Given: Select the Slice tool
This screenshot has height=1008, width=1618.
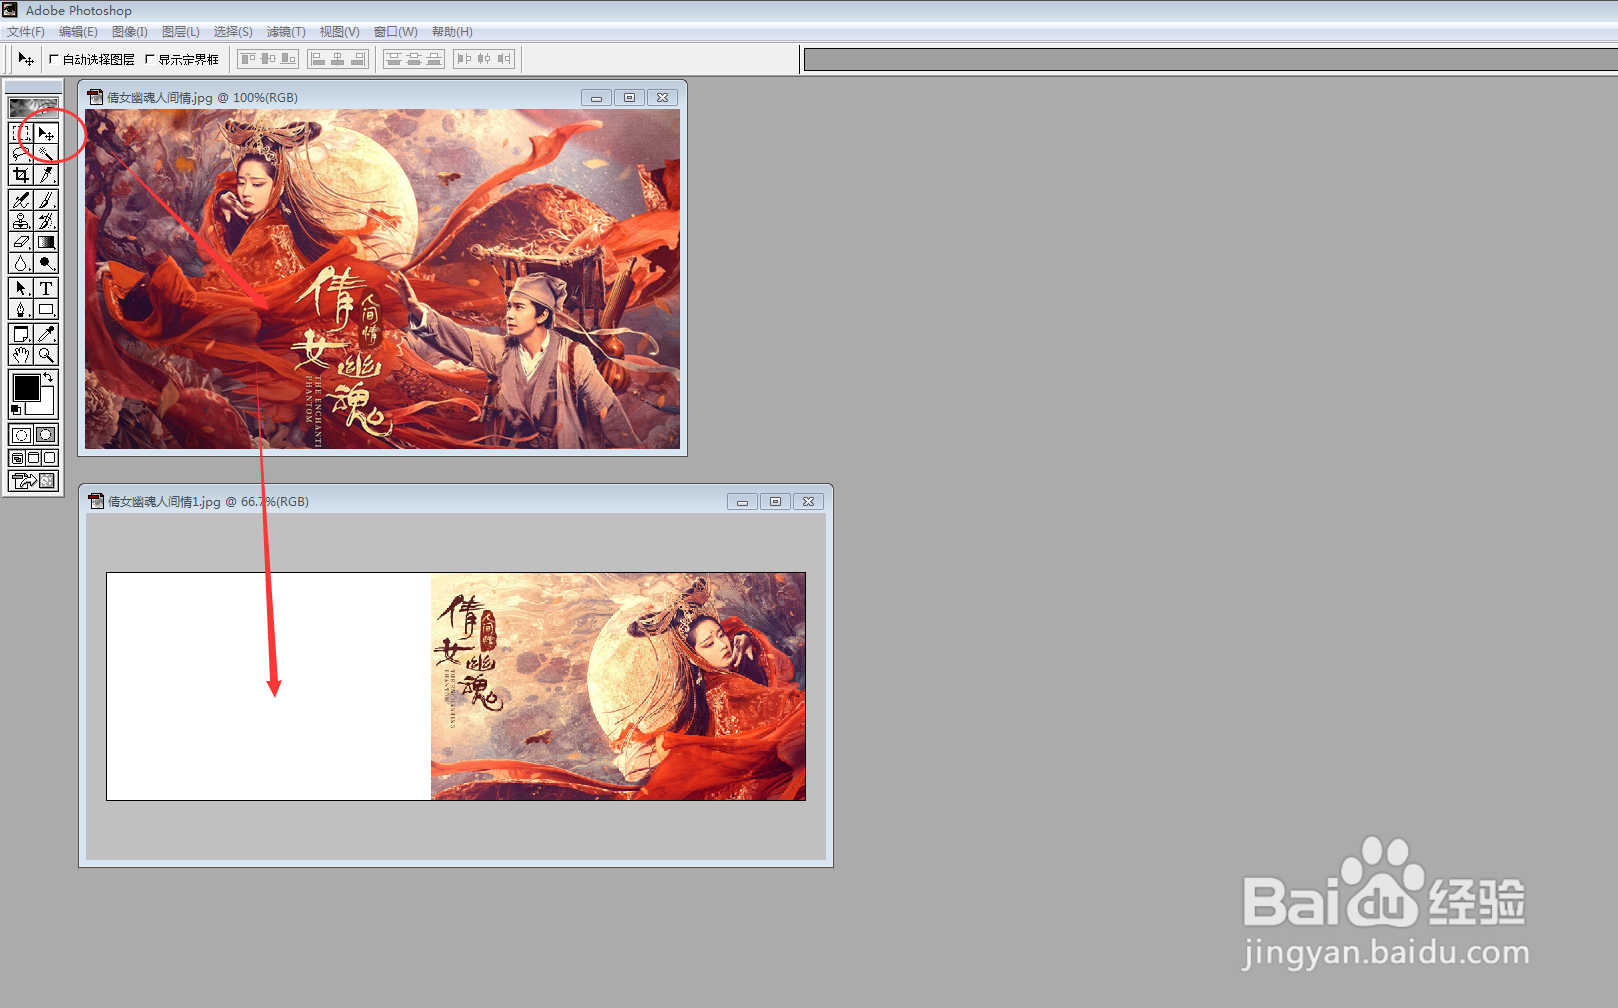Looking at the screenshot, I should (46, 175).
